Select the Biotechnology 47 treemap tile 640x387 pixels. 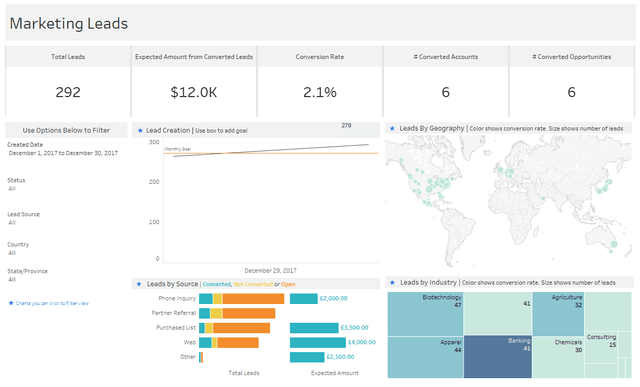tap(425, 314)
